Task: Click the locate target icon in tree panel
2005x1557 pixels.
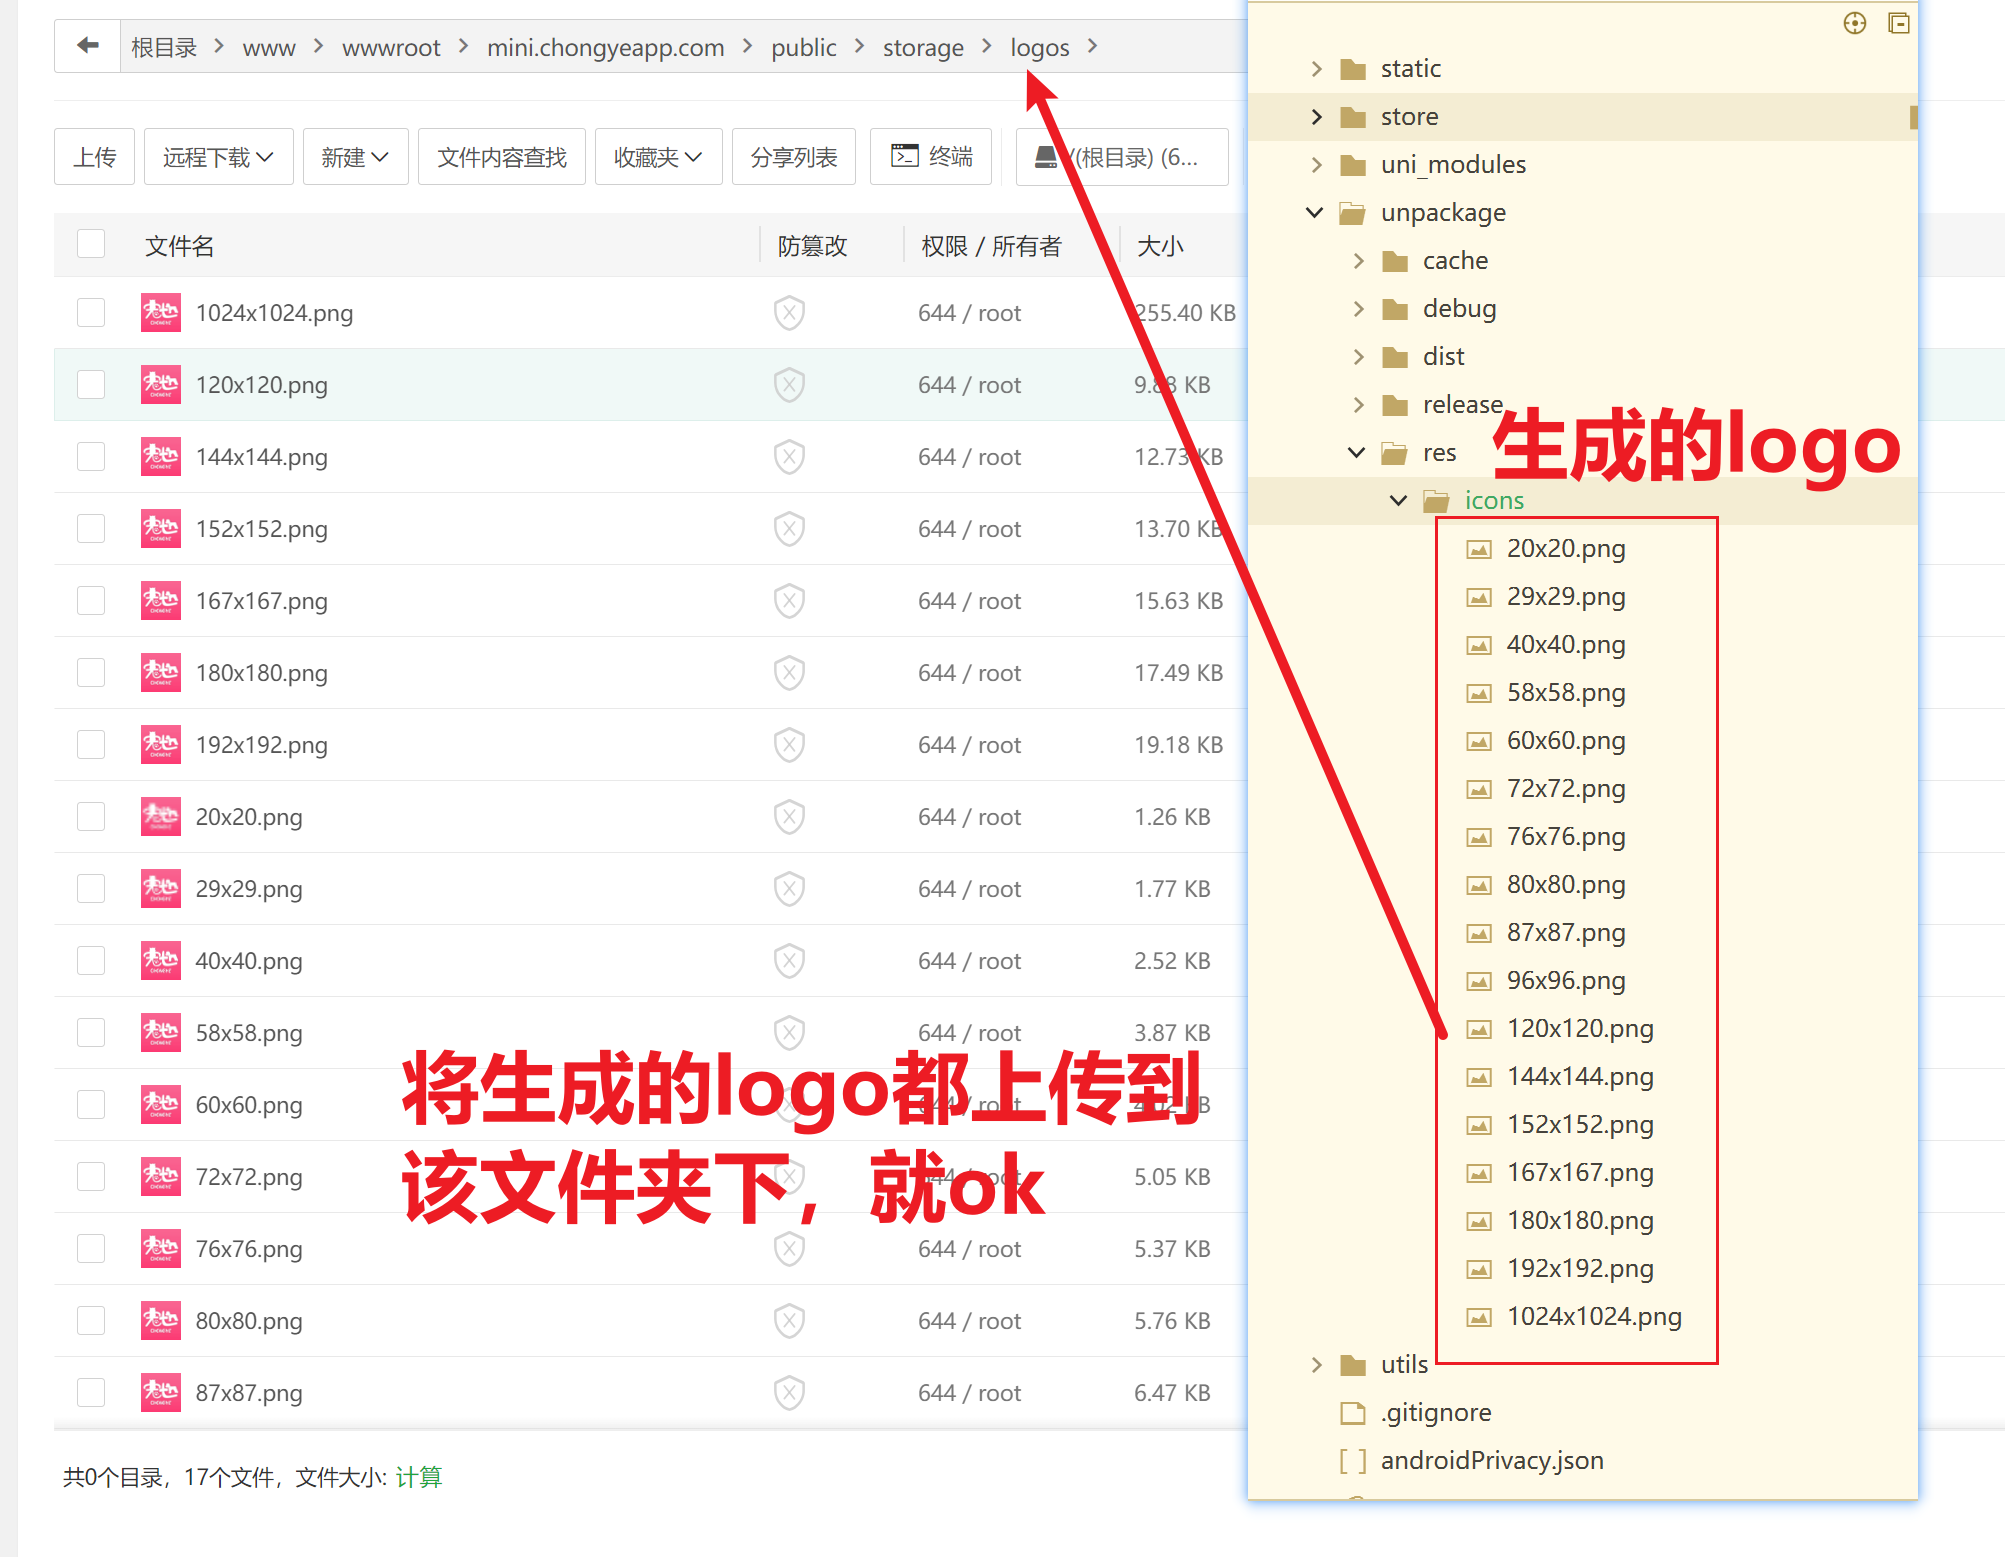Action: 1855,23
